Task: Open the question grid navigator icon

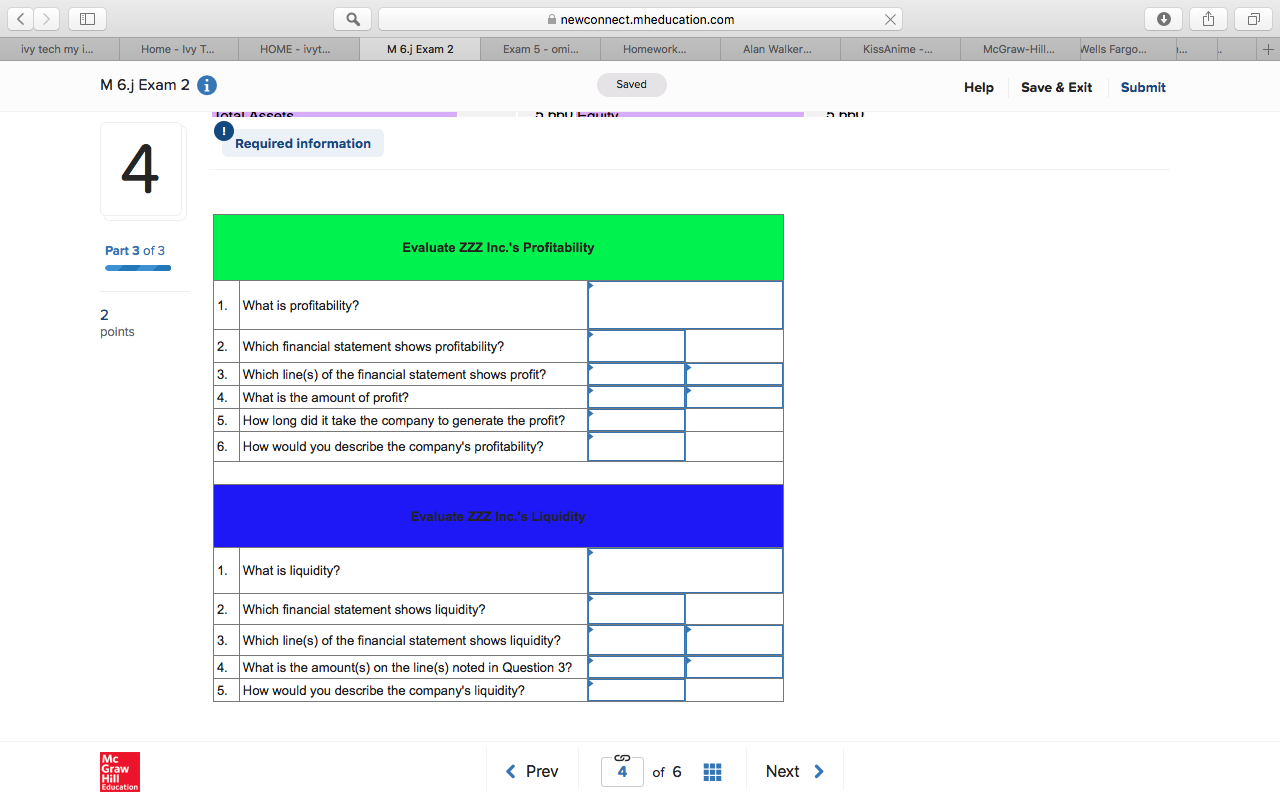Action: pos(712,772)
